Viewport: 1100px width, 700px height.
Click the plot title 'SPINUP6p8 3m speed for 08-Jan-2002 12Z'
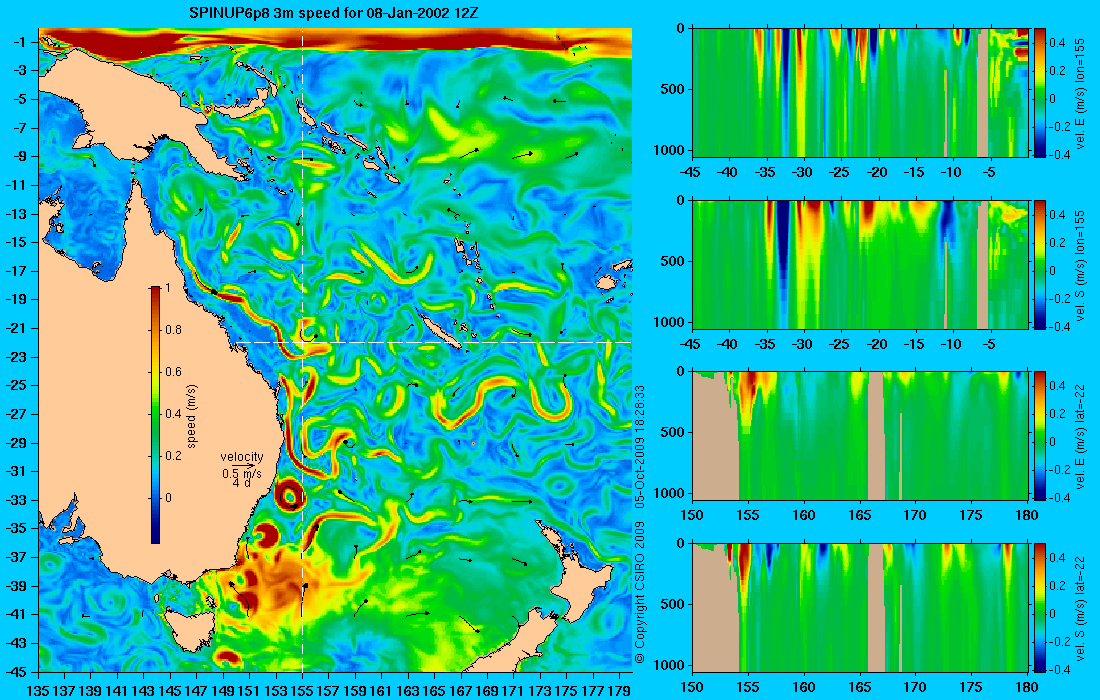tap(334, 13)
